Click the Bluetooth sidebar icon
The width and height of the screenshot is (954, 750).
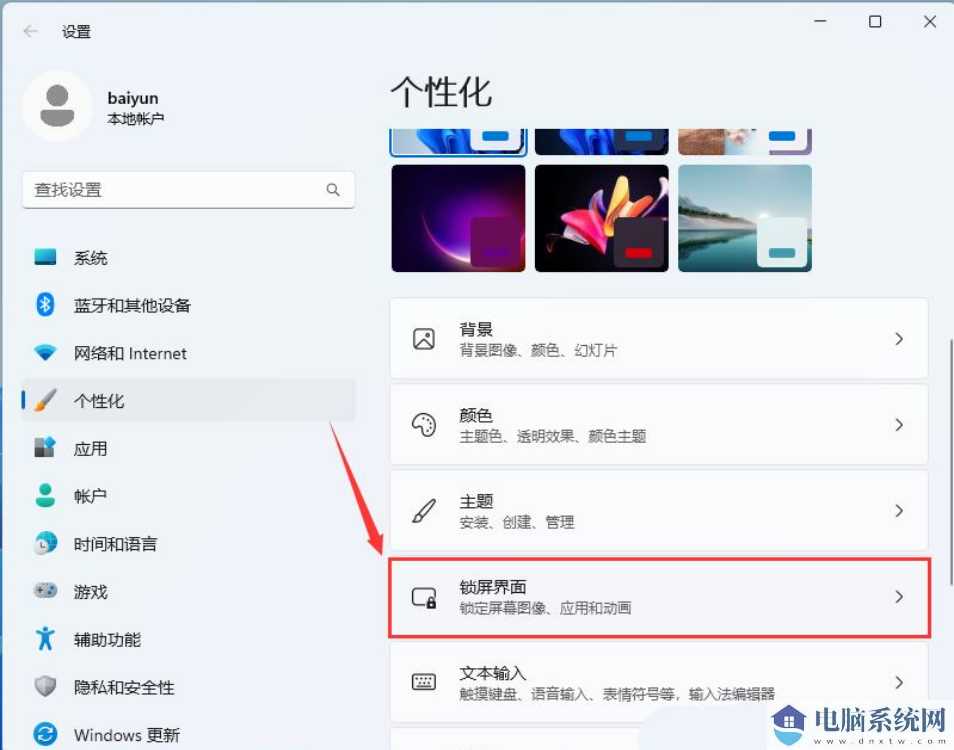click(45, 305)
